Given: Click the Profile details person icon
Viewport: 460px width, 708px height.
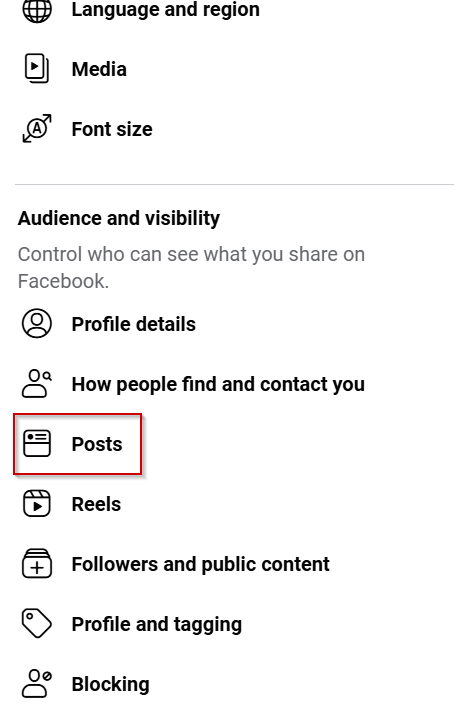Looking at the screenshot, I should [x=37, y=324].
